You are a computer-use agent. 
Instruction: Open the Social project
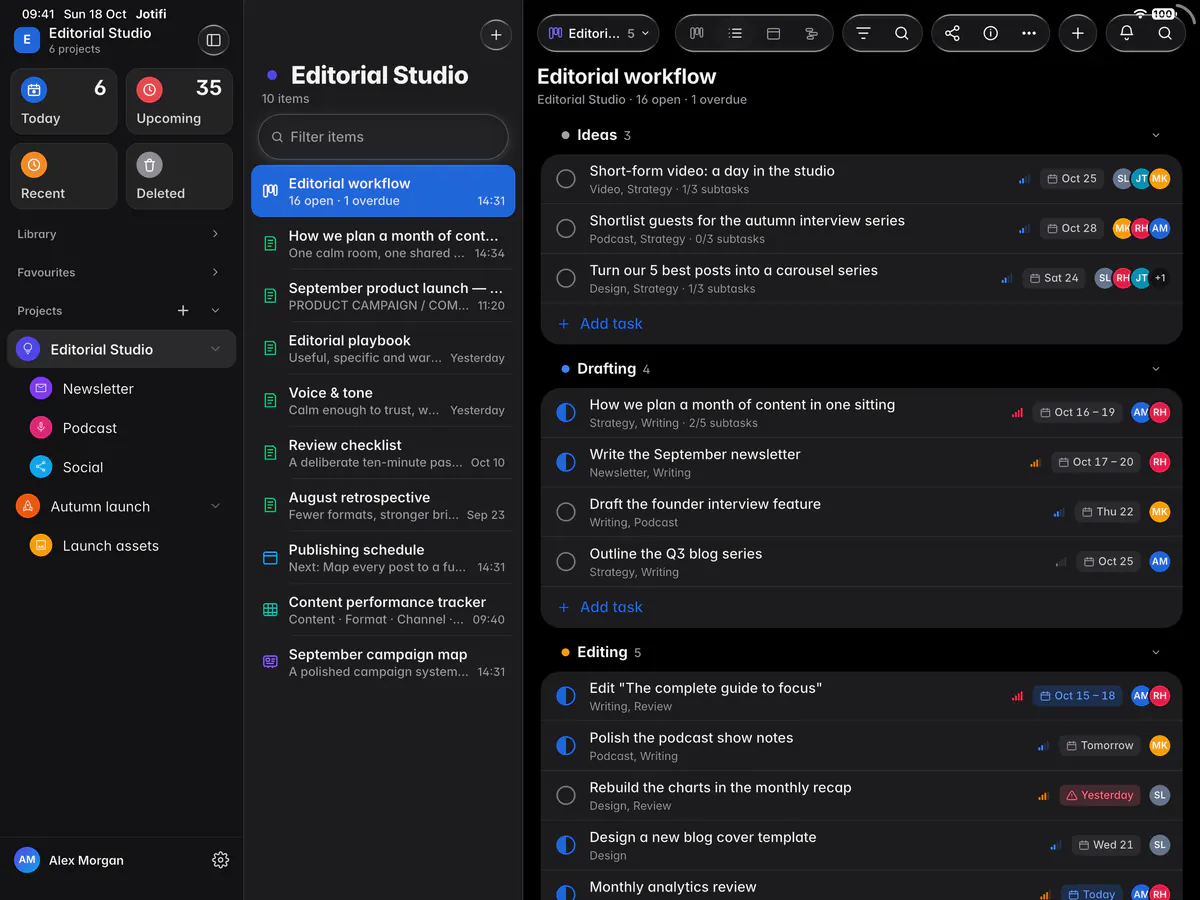point(121,467)
